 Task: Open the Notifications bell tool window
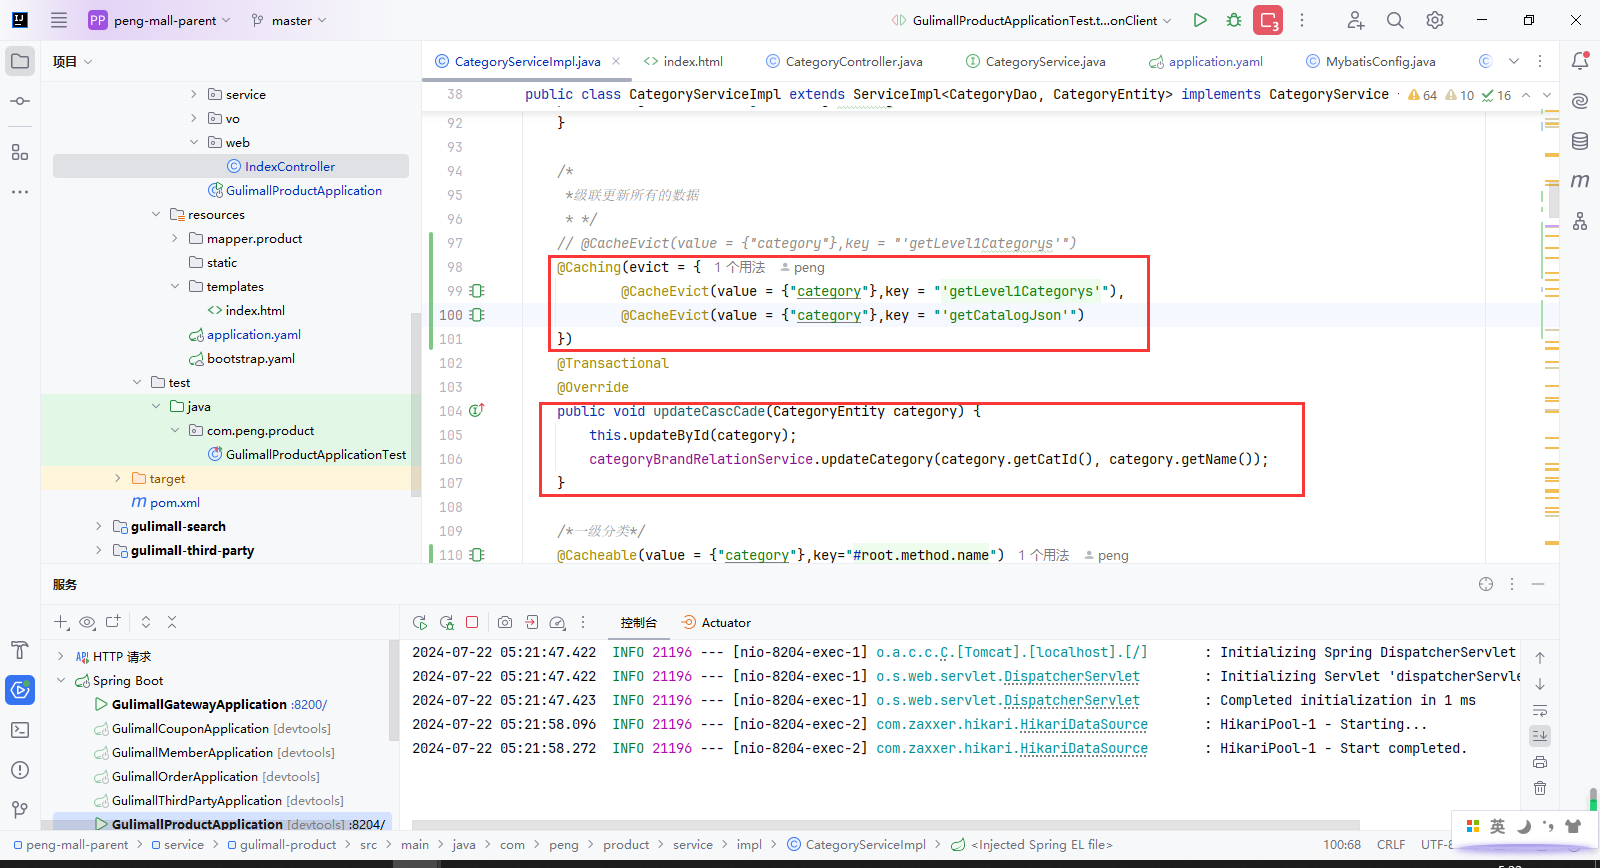pos(1580,61)
